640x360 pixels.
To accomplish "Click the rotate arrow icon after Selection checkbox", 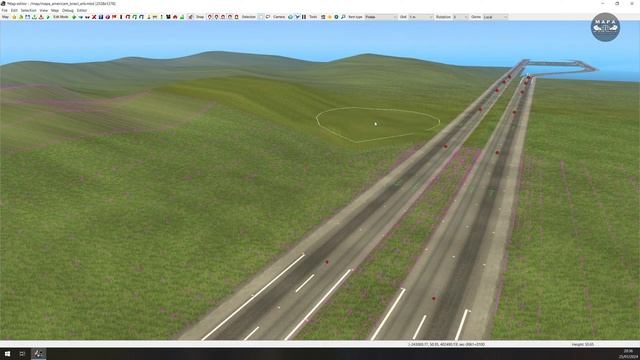I will 268,17.
